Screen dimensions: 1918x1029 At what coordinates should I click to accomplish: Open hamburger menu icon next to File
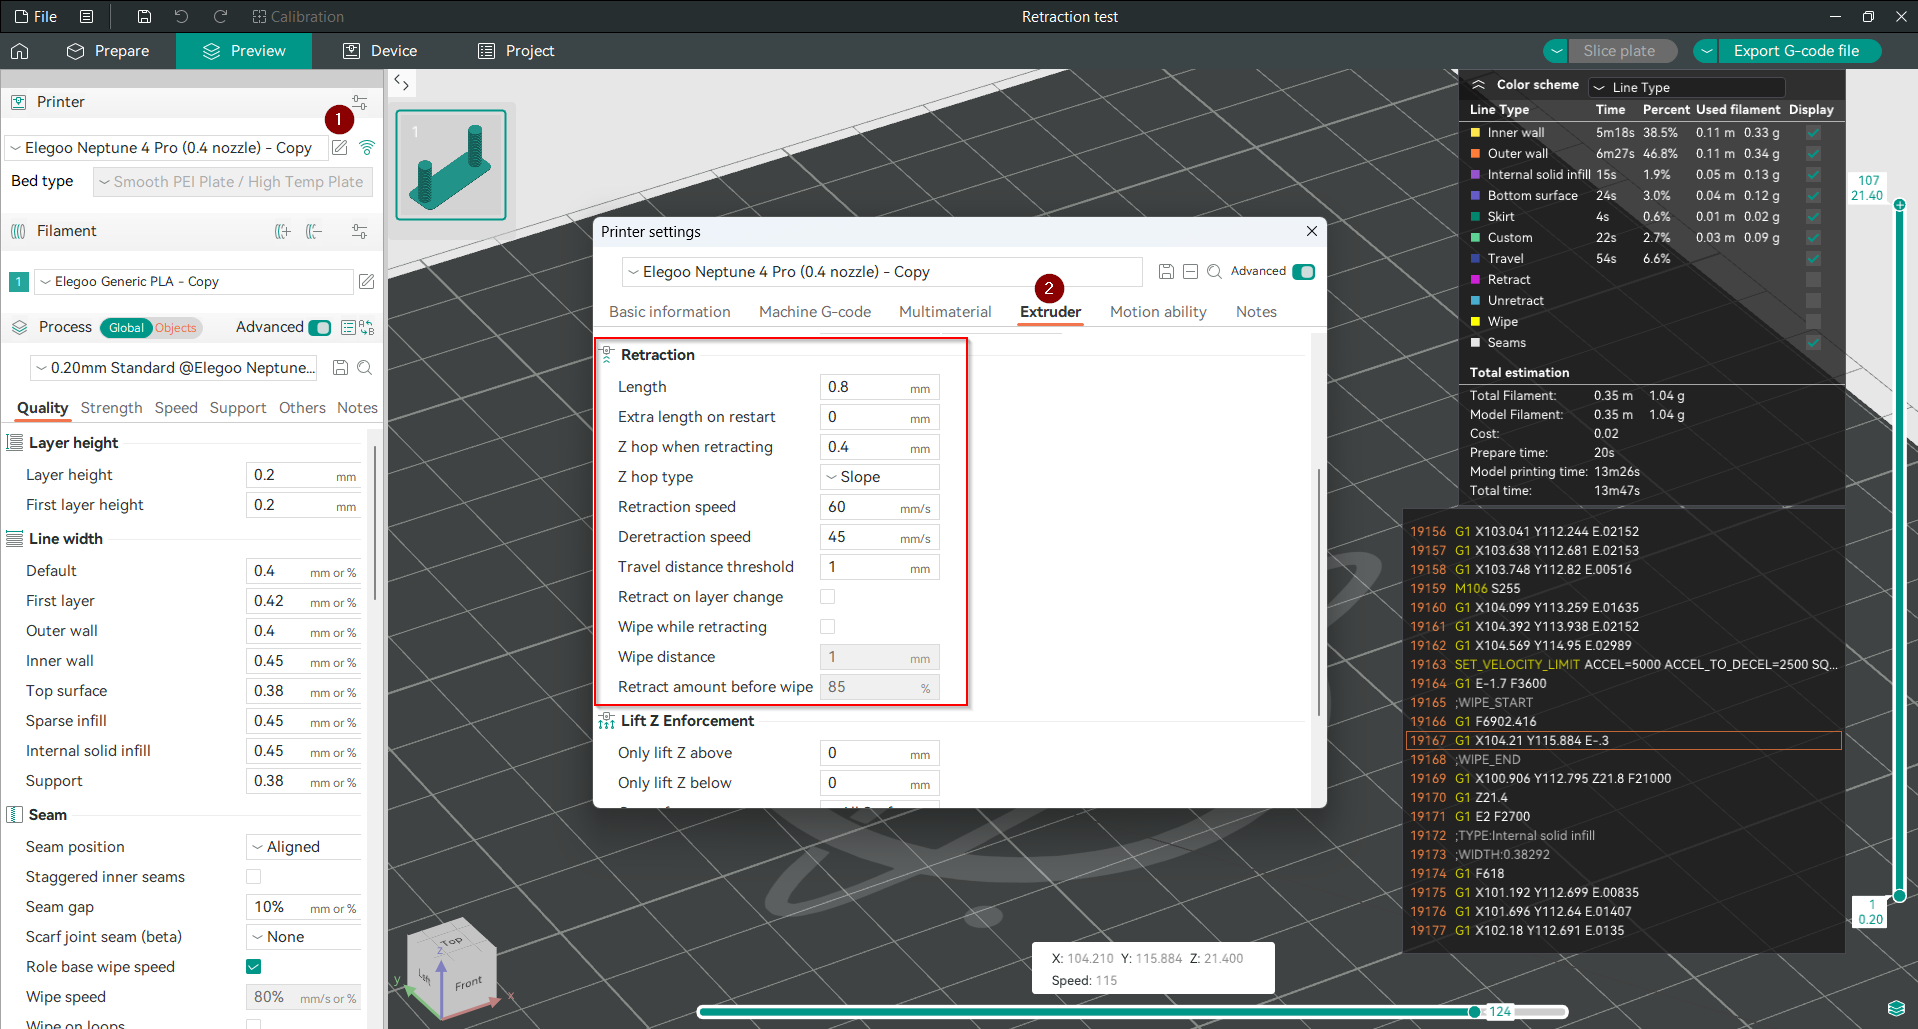tap(87, 16)
